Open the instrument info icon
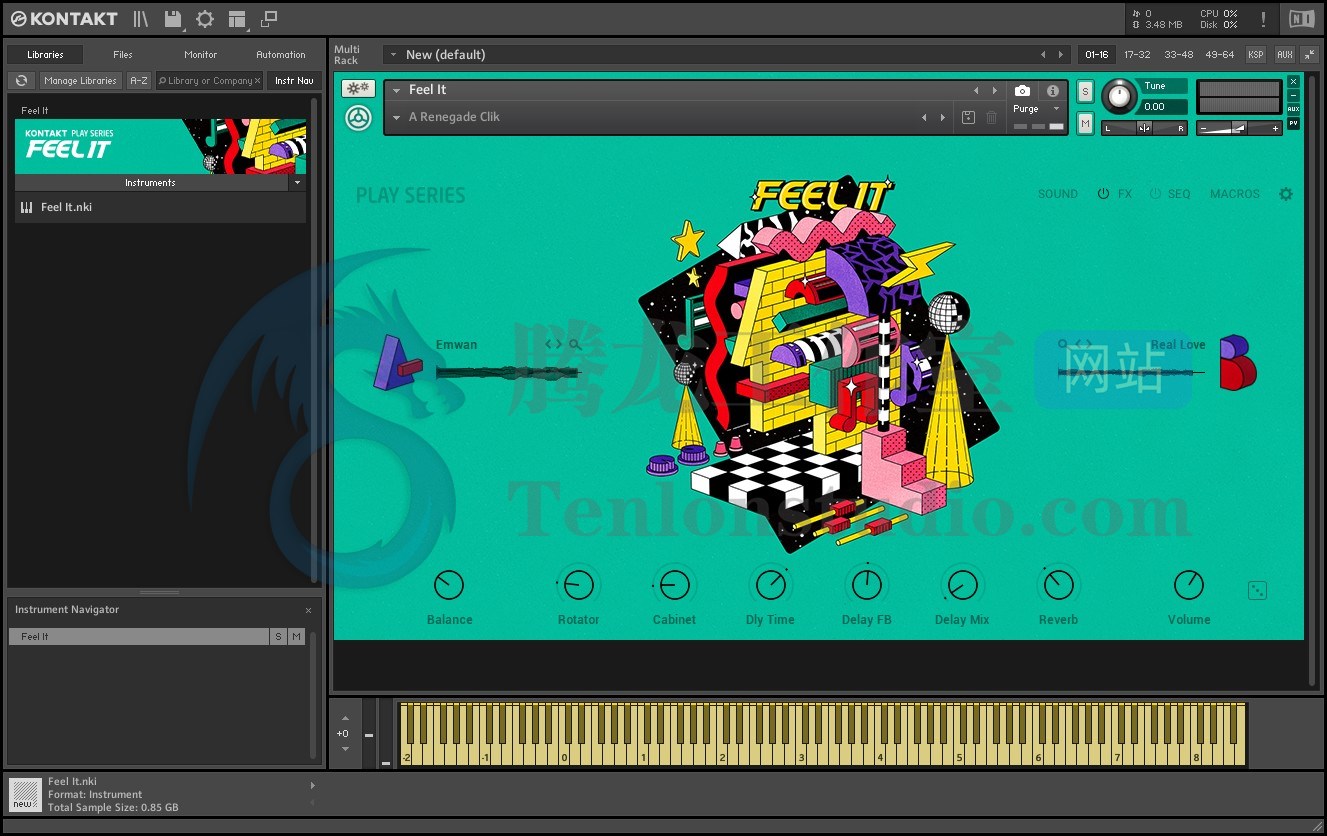The height and width of the screenshot is (836, 1327). coord(1052,90)
